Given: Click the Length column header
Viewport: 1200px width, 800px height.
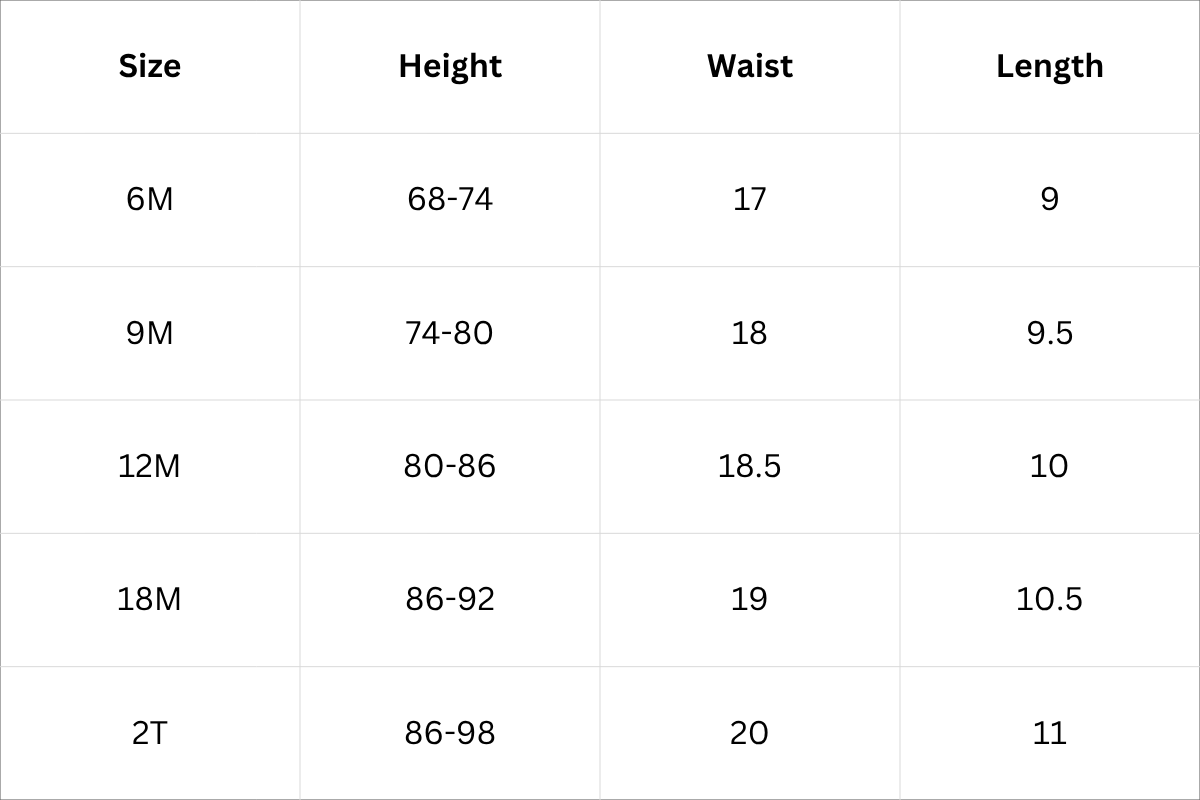Looking at the screenshot, I should click(1050, 66).
